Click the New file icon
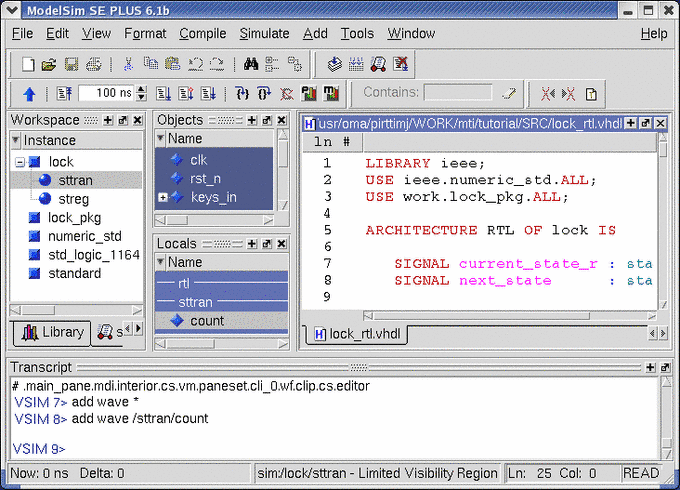Viewport: 680px width, 490px height. [x=28, y=65]
